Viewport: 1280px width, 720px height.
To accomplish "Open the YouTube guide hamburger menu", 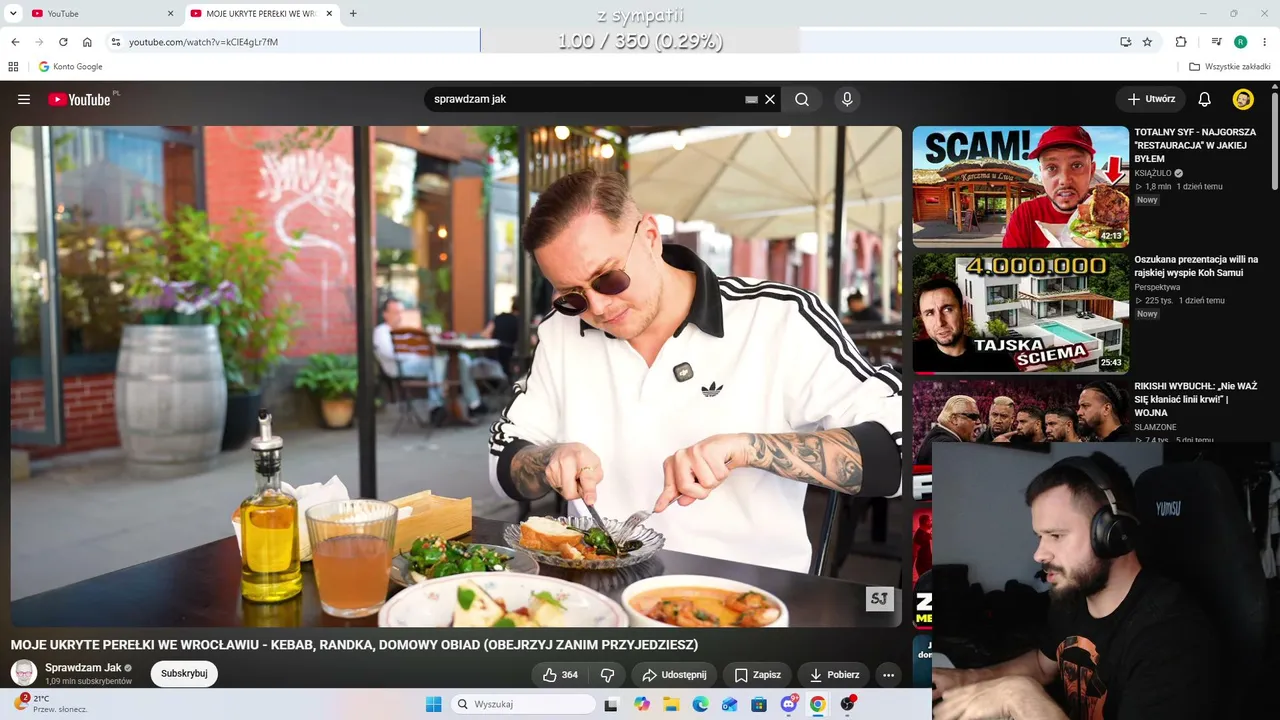I will pos(24,99).
